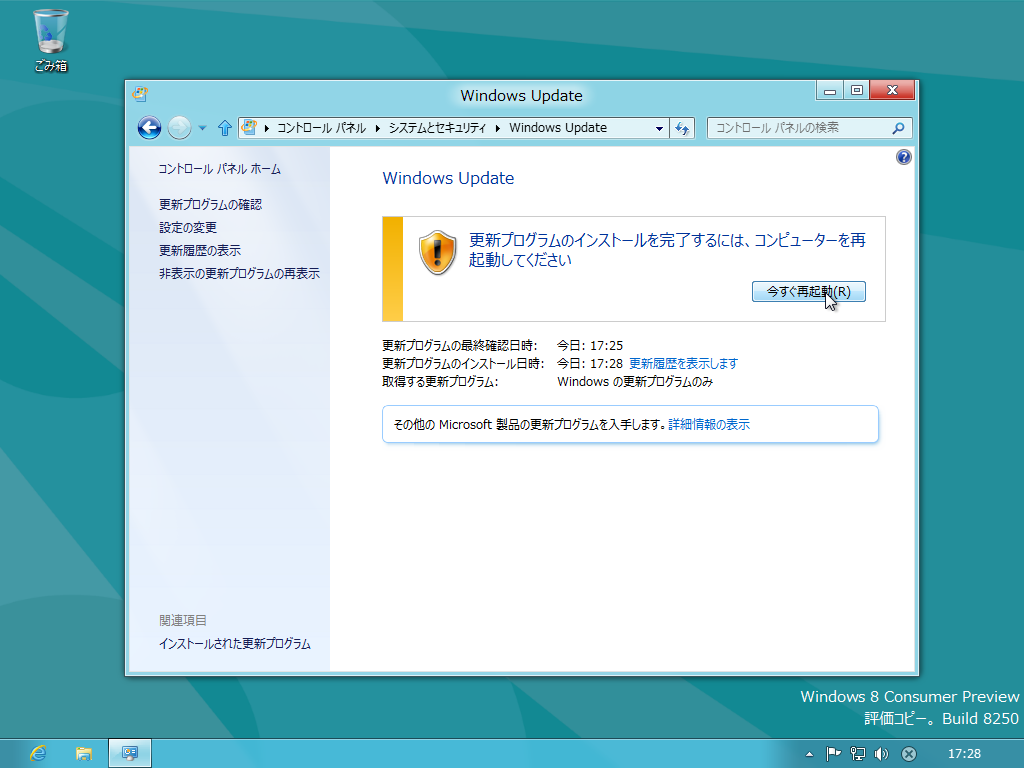Viewport: 1024px width, 768px height.
Task: Open the address bar history dropdown
Action: point(659,128)
